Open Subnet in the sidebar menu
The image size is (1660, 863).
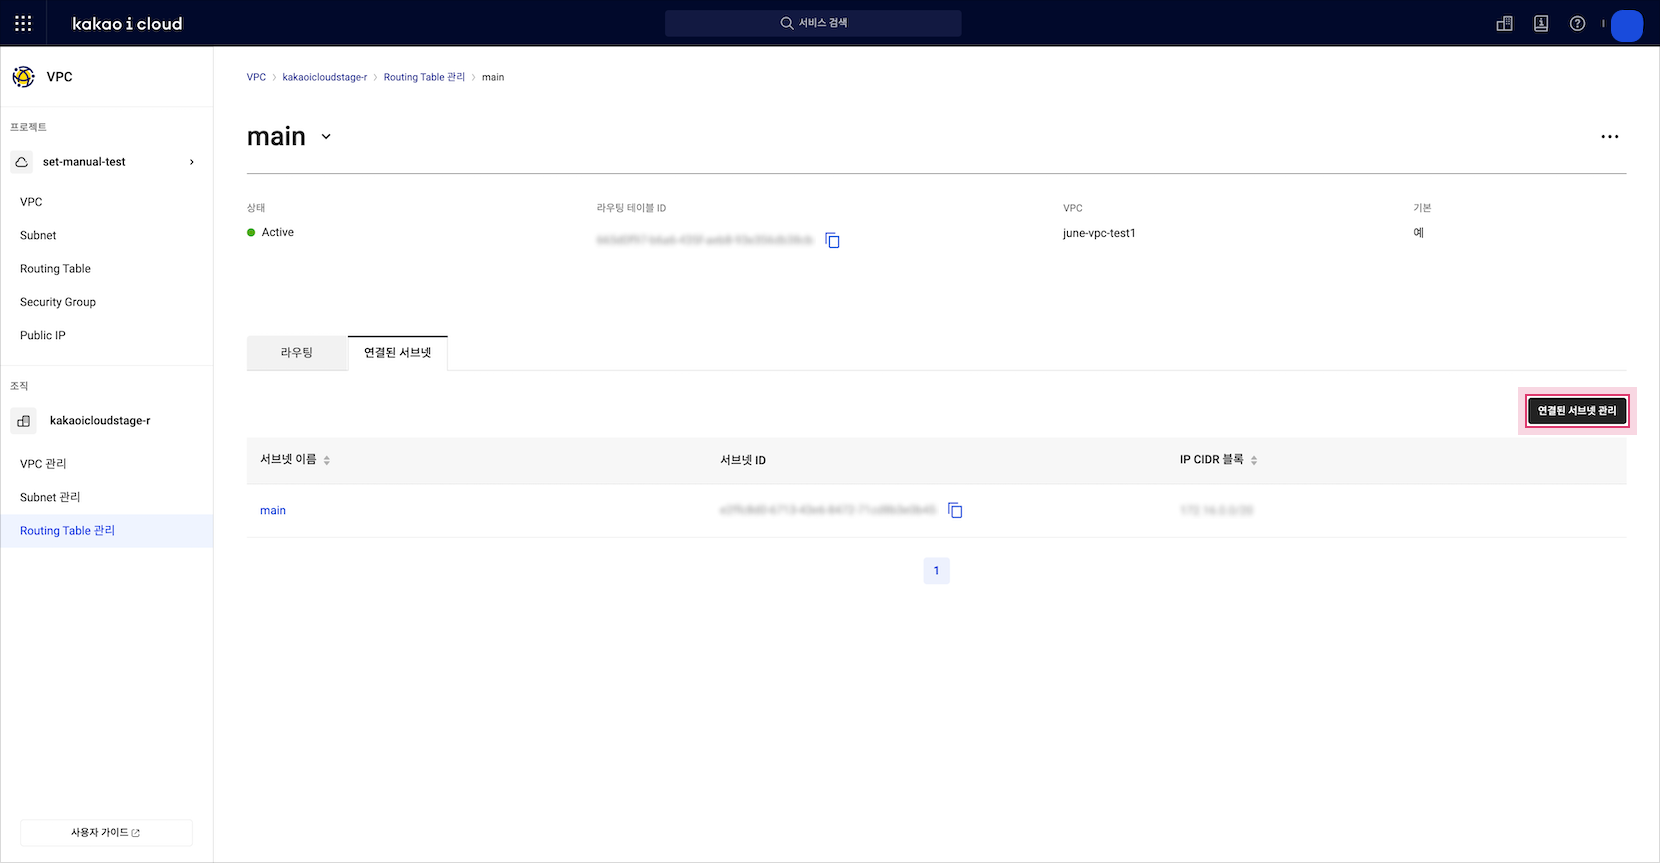[38, 235]
